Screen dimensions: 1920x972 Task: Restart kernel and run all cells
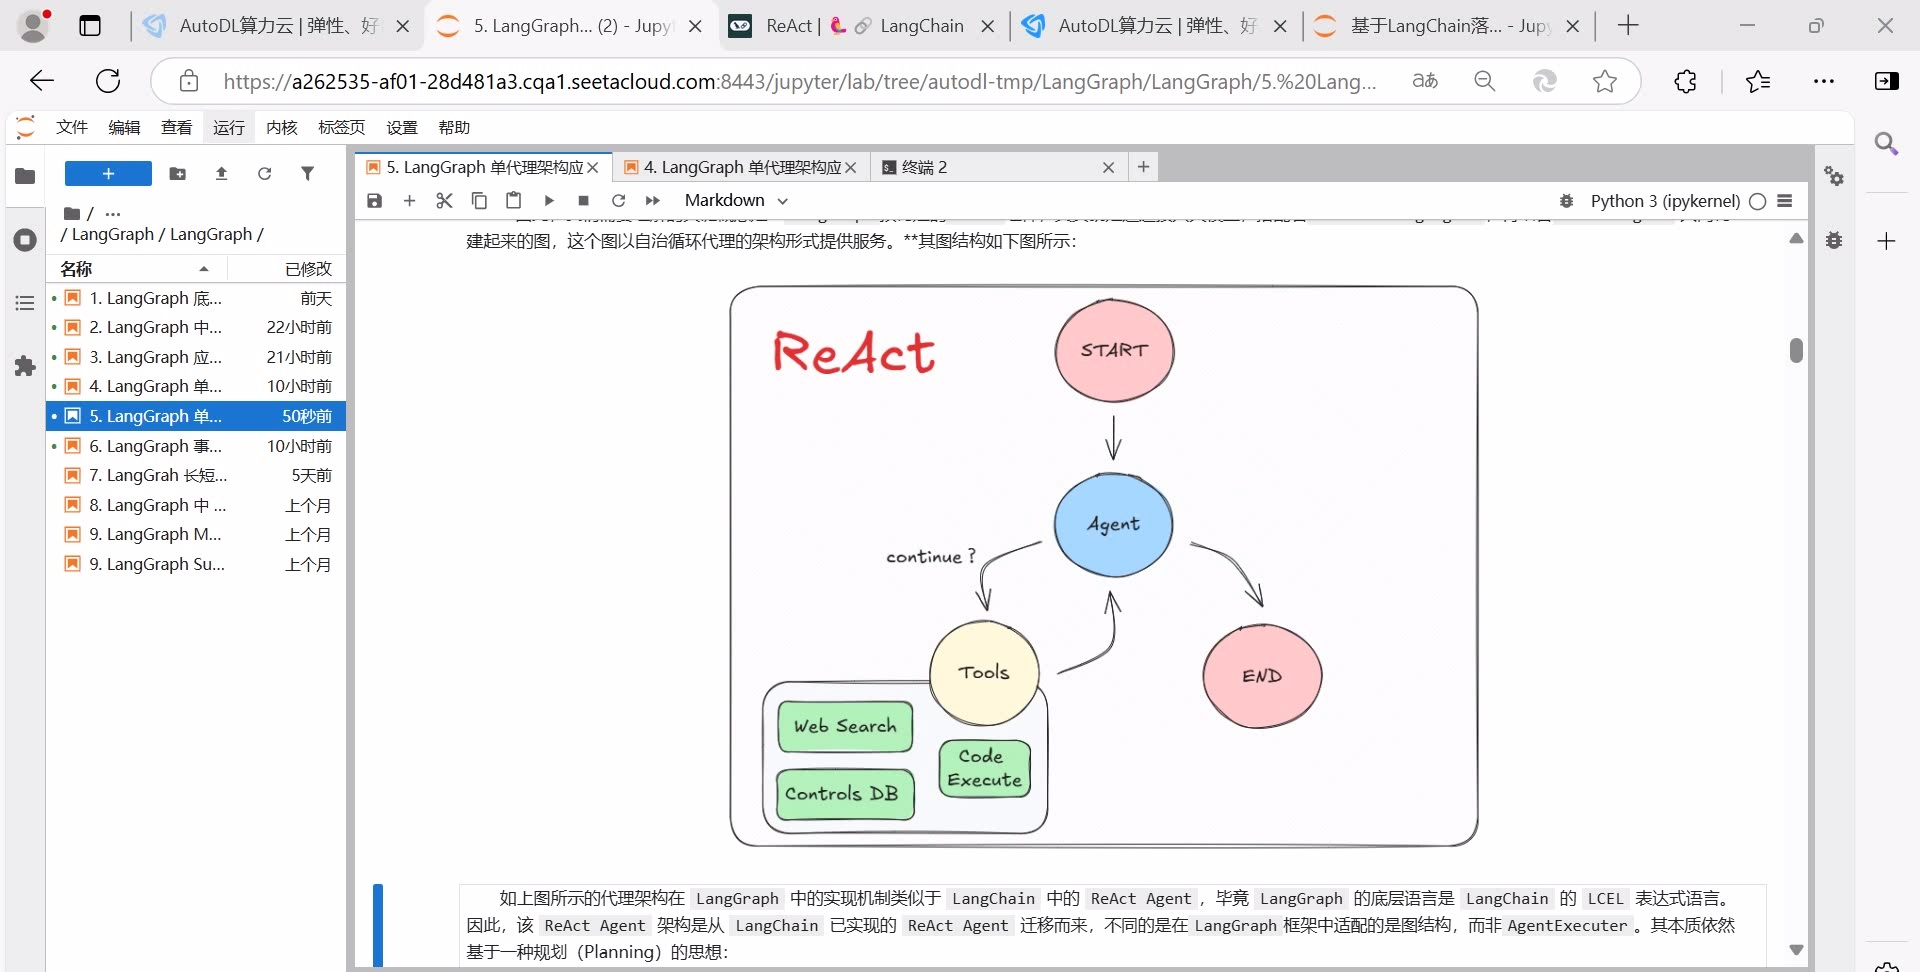click(x=653, y=200)
